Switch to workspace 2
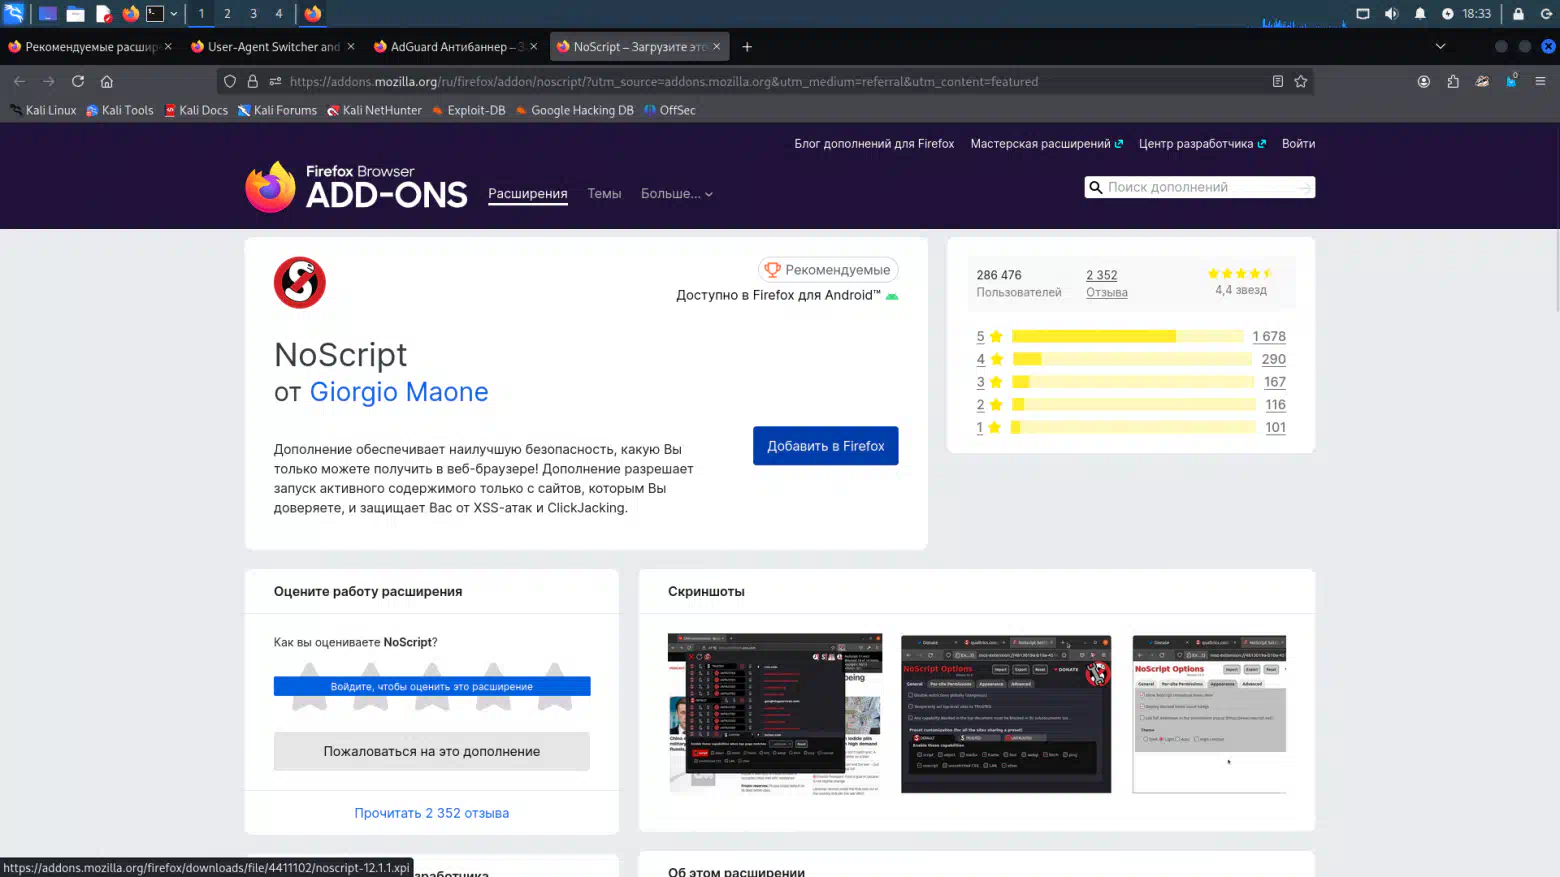 tap(227, 14)
